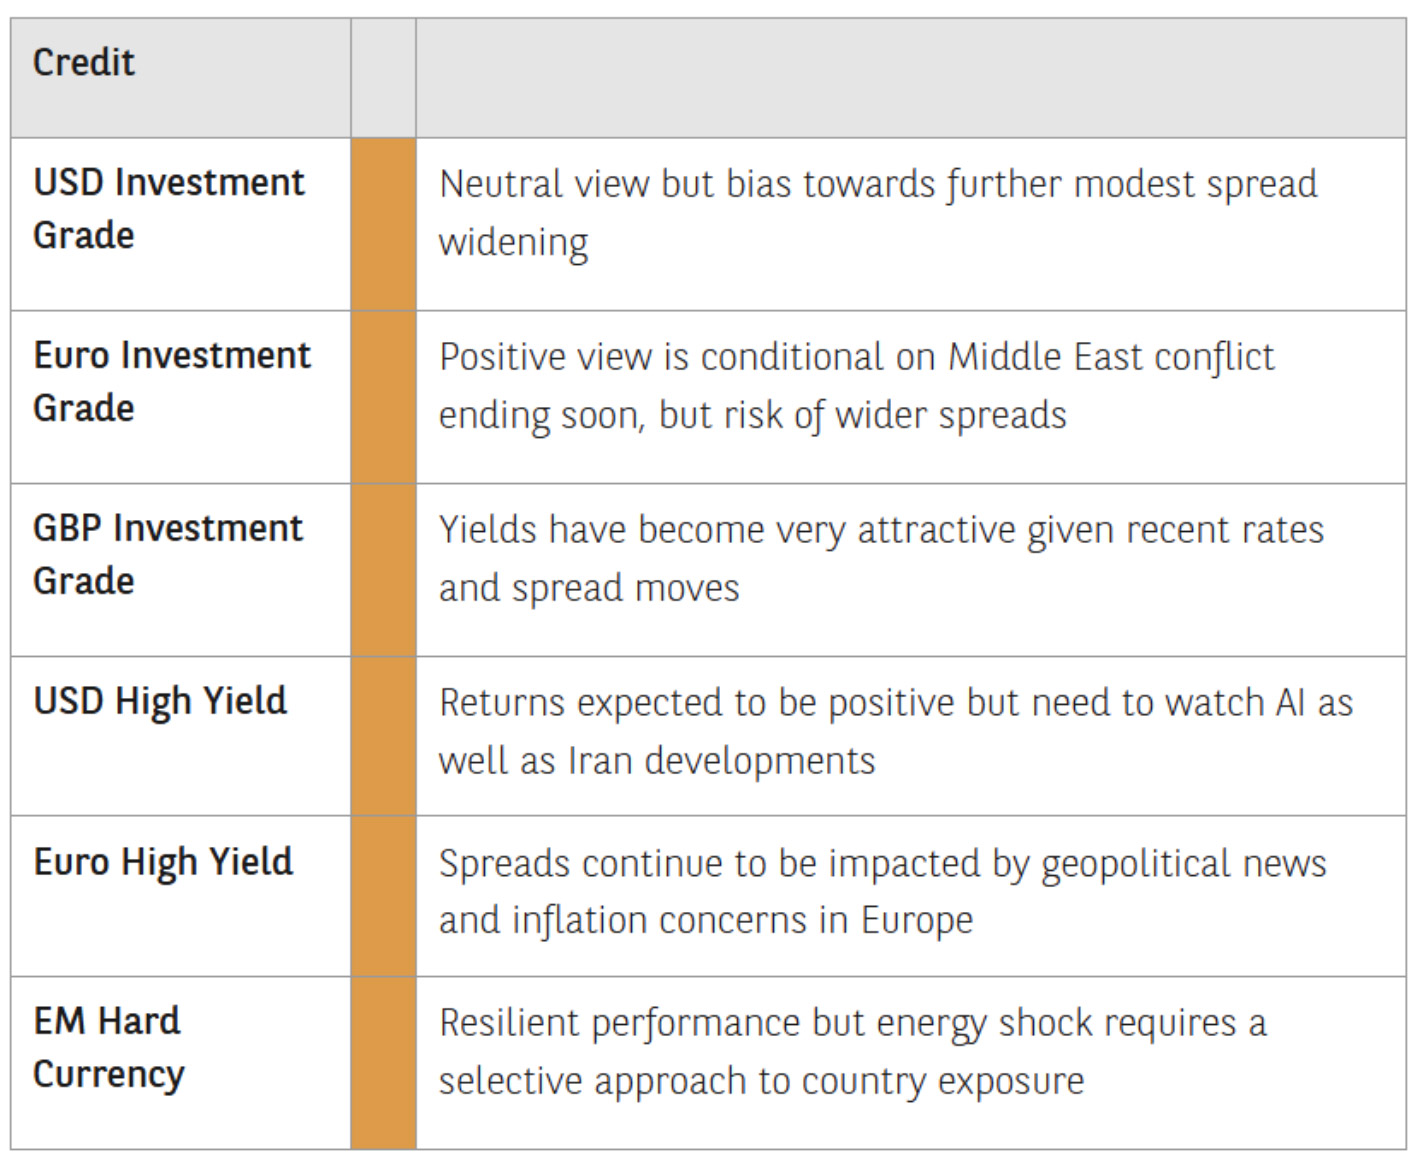
Task: Click the 'Spreads continue to be impacted' text
Action: (882, 892)
